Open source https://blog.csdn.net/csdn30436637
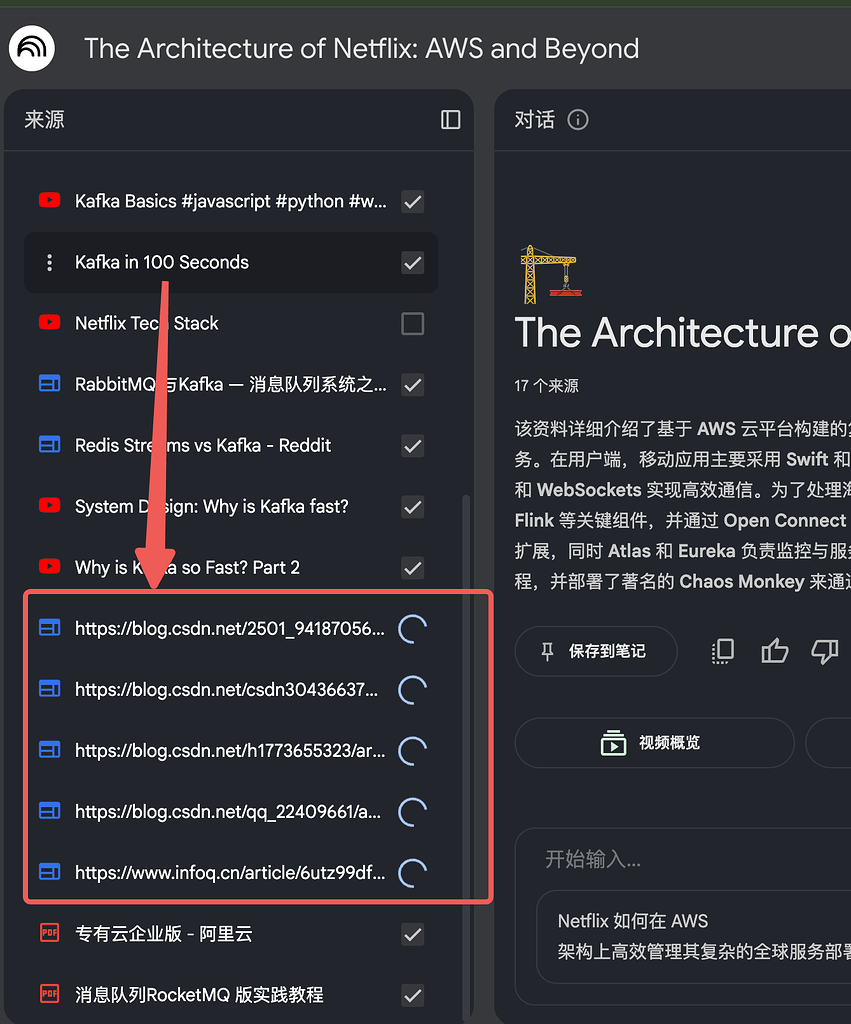 click(x=227, y=690)
